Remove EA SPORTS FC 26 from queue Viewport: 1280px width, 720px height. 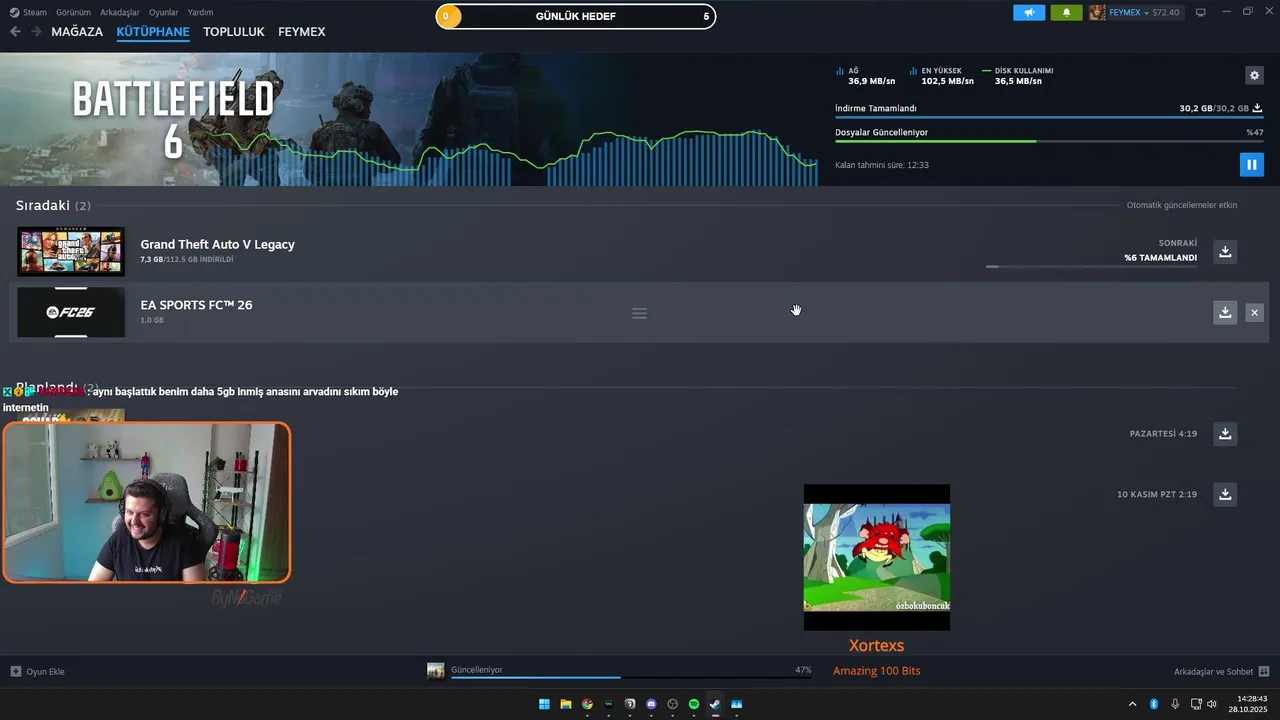1254,313
